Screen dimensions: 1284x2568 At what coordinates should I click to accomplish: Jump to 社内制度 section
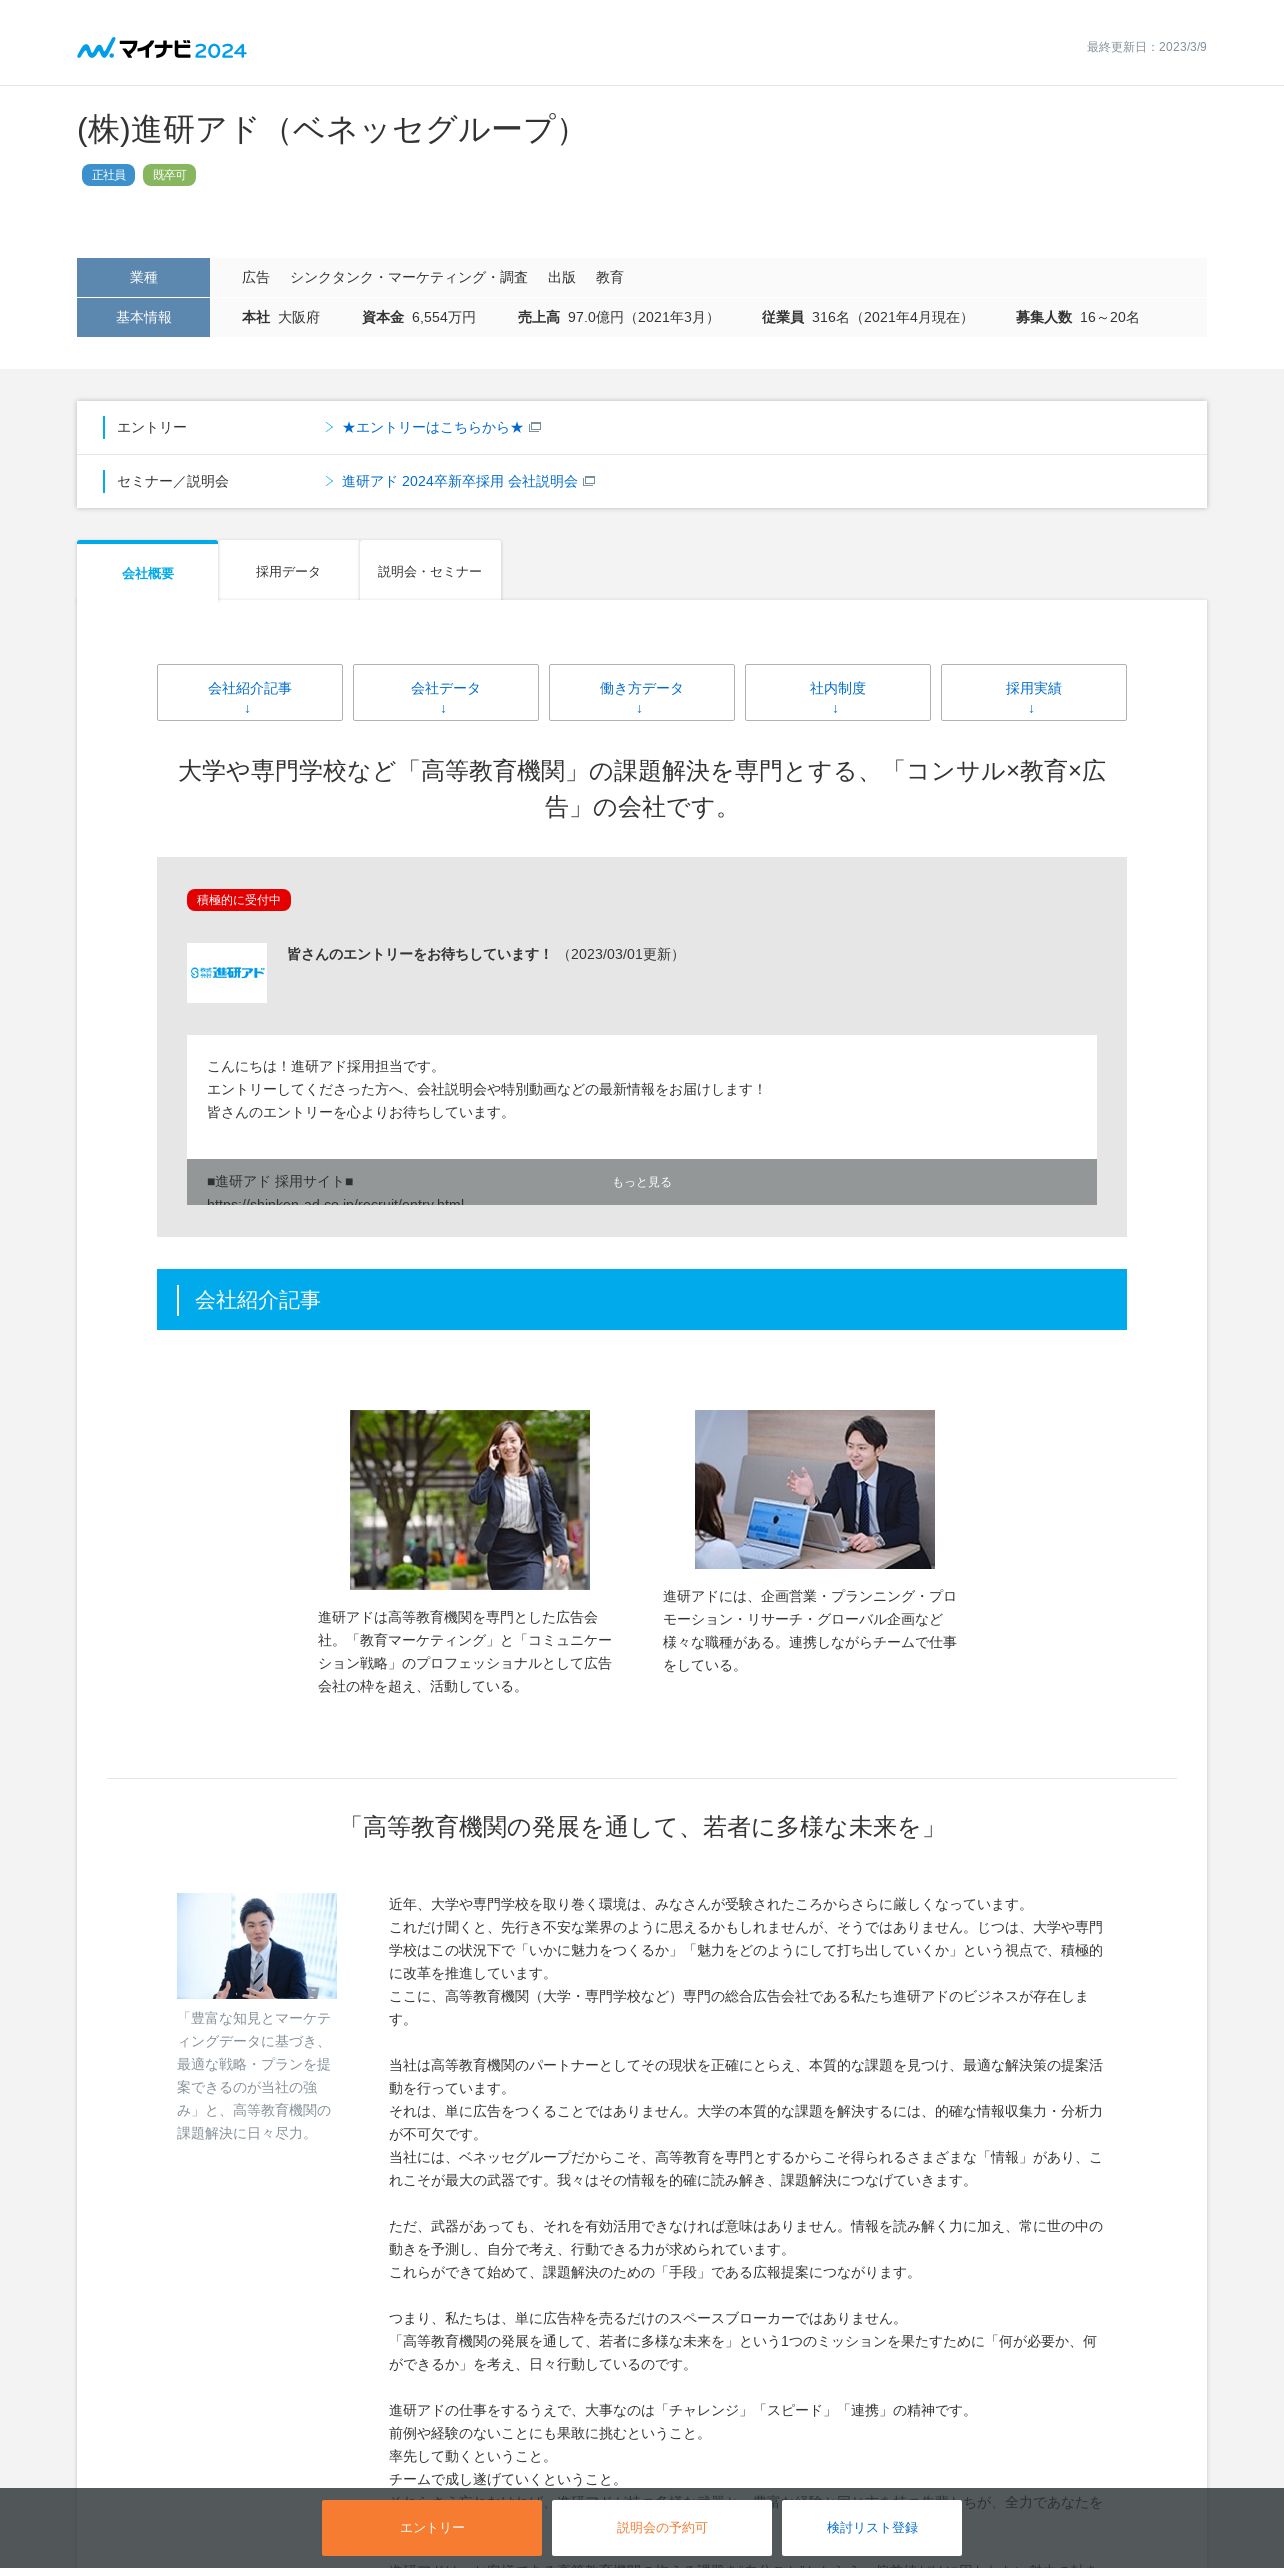(x=838, y=692)
